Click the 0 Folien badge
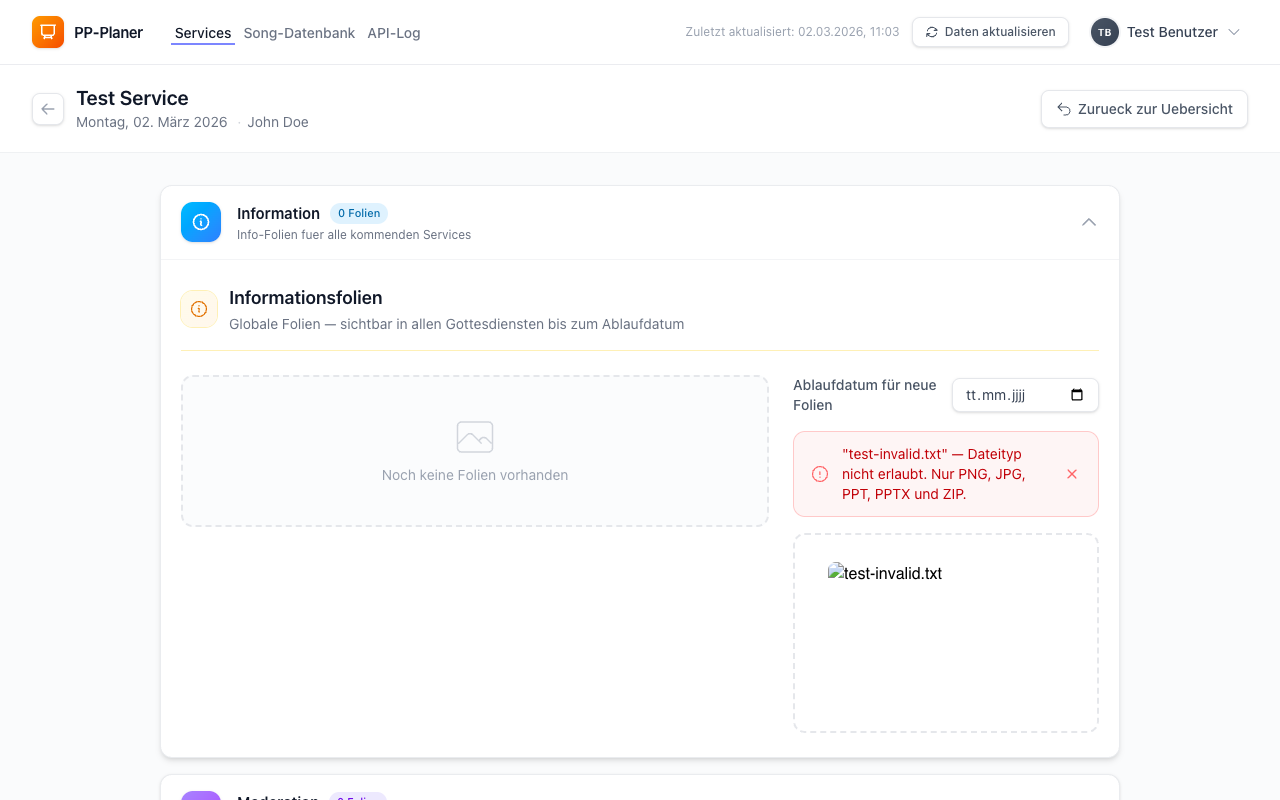The height and width of the screenshot is (800, 1280). click(x=358, y=213)
